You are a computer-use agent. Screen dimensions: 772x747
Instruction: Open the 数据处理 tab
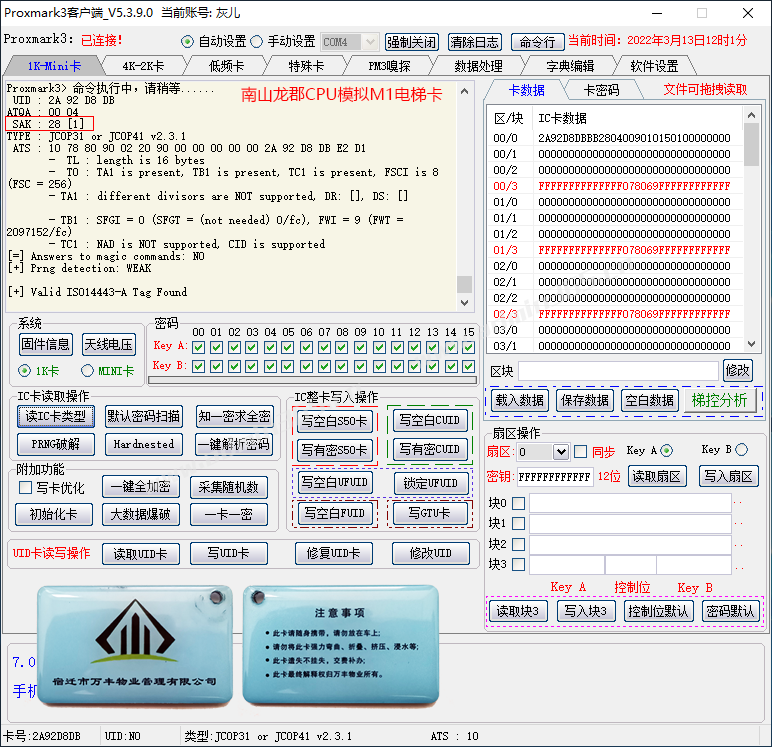point(478,66)
